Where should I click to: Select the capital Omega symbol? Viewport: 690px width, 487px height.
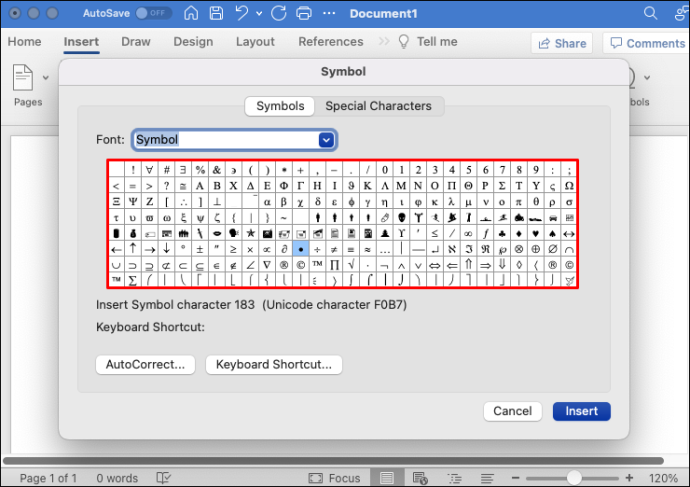[569, 186]
